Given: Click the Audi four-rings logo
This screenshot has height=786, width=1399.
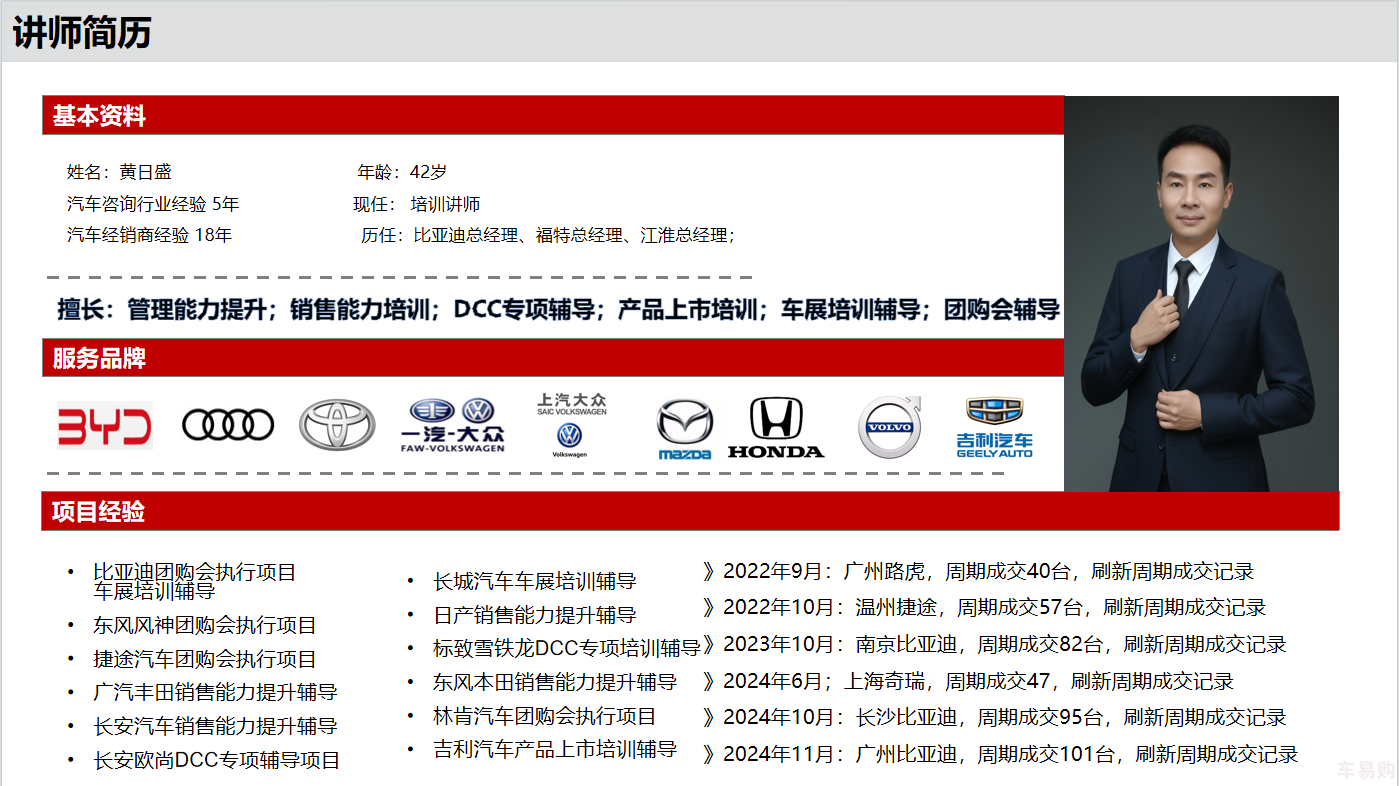Looking at the screenshot, I should pyautogui.click(x=228, y=425).
